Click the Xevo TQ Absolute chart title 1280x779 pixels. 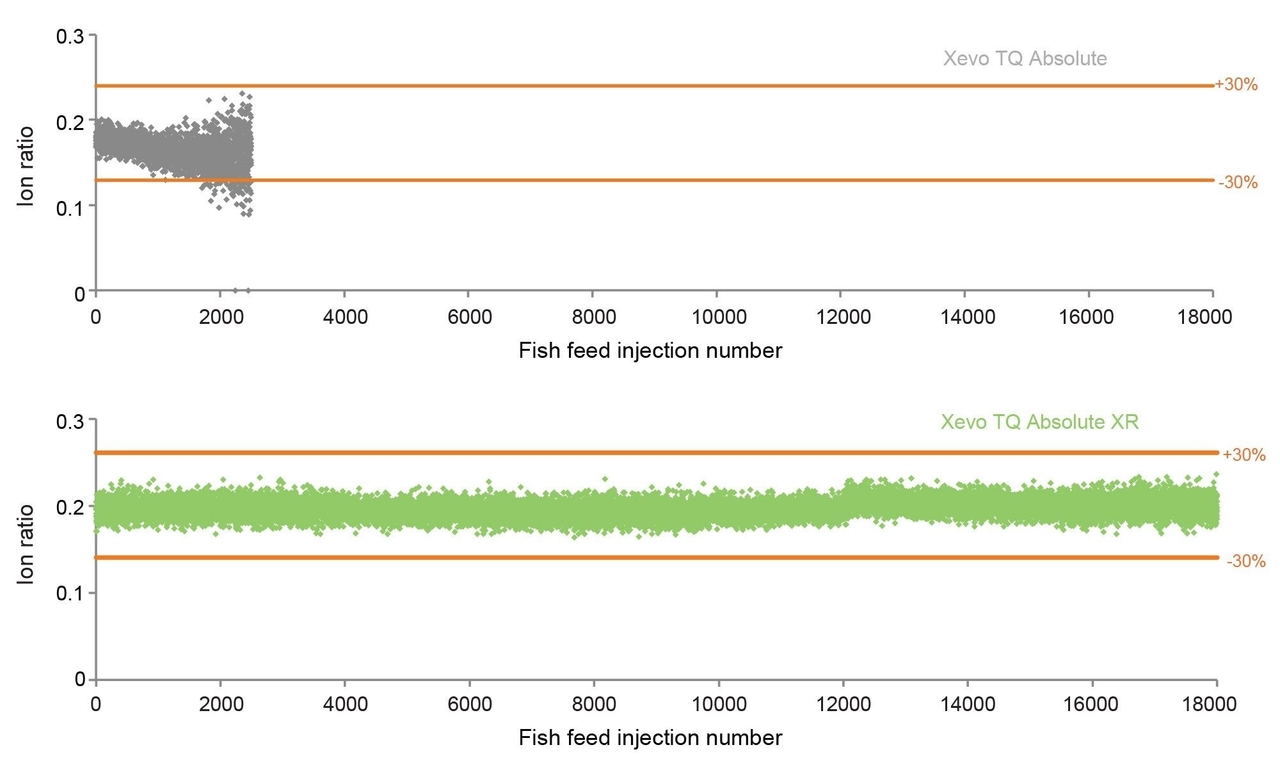1025,58
